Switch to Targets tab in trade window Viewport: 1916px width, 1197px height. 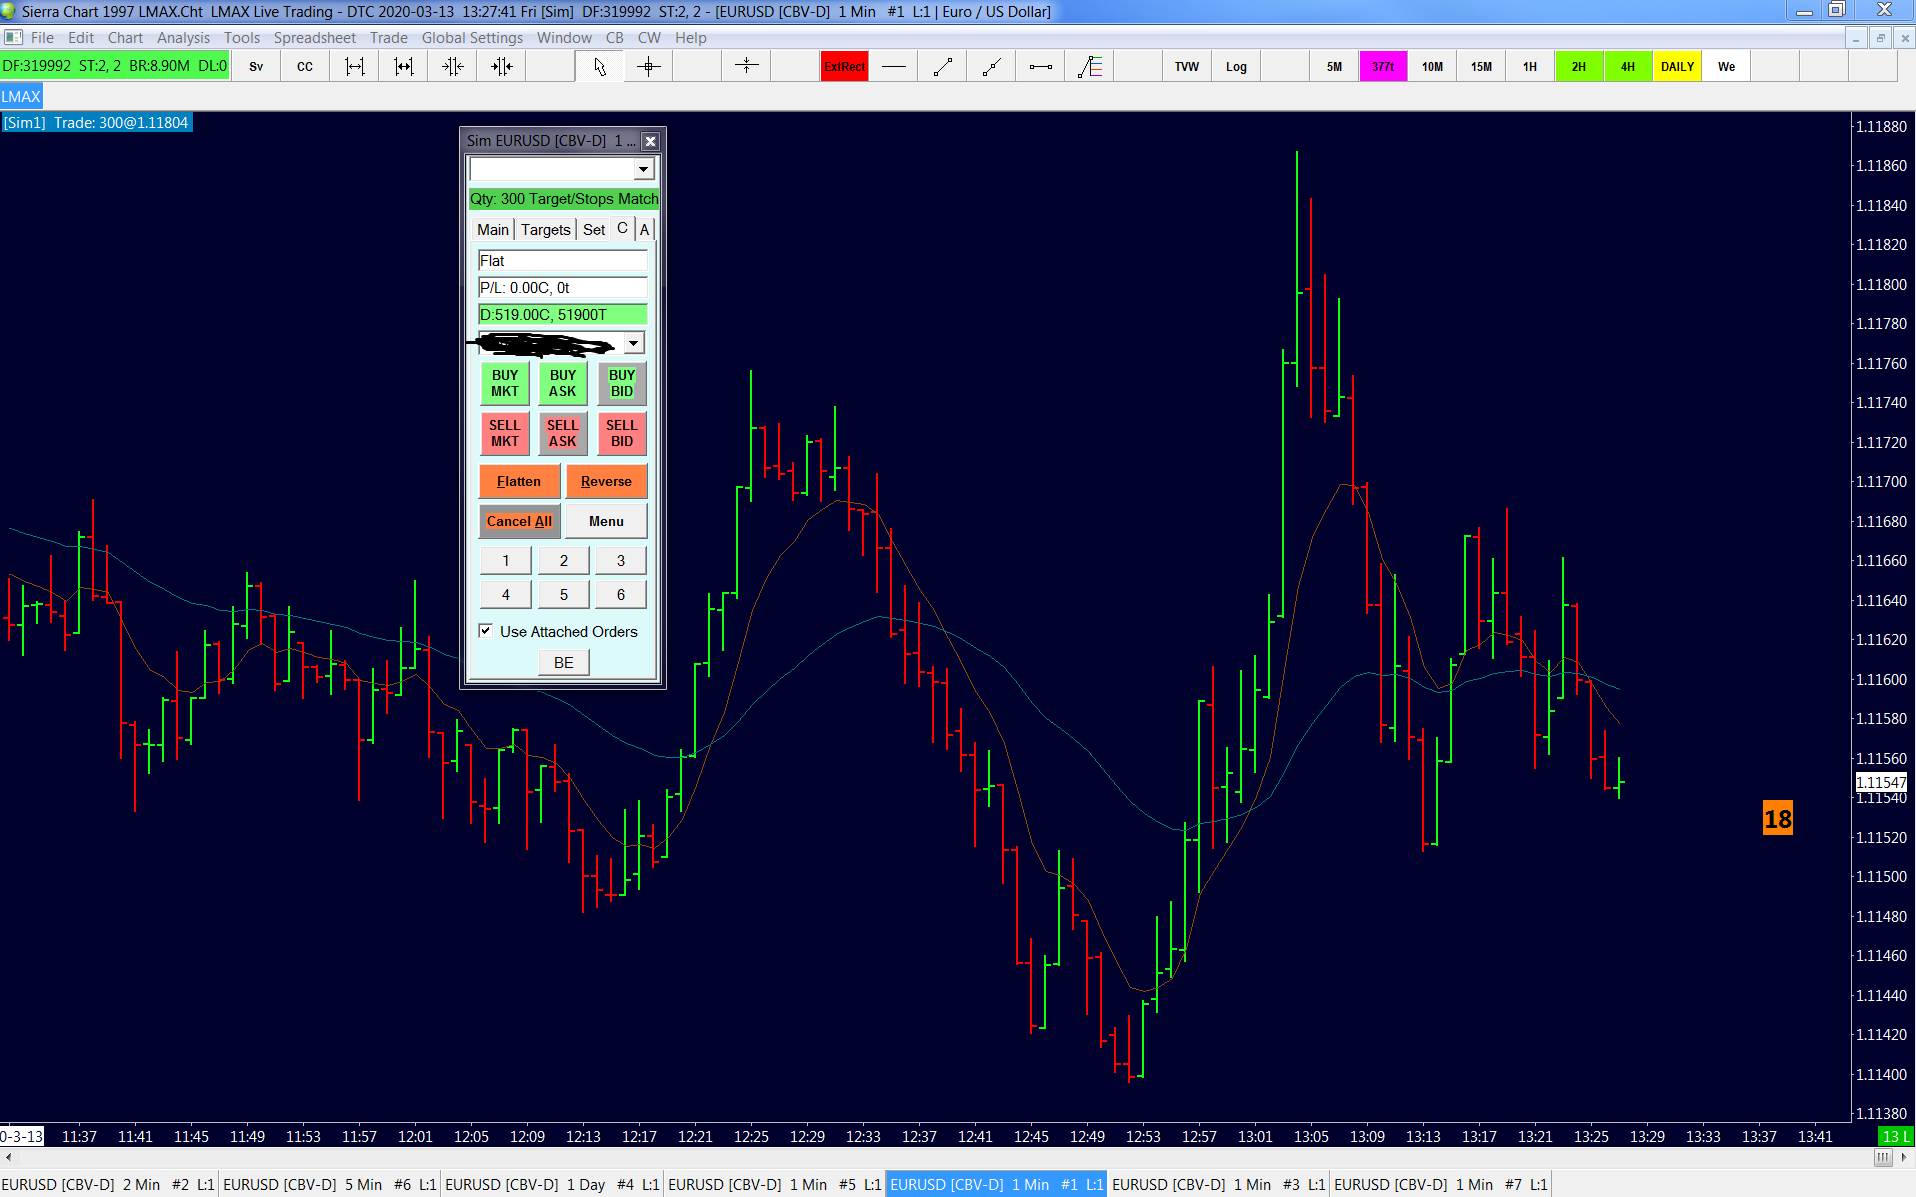click(545, 229)
